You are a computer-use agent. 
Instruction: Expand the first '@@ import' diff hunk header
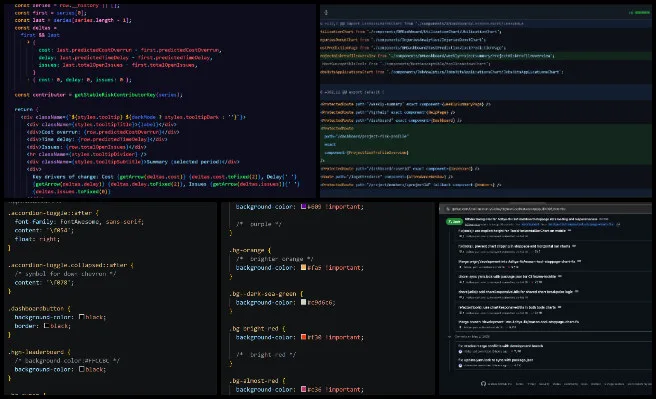click(x=486, y=23)
